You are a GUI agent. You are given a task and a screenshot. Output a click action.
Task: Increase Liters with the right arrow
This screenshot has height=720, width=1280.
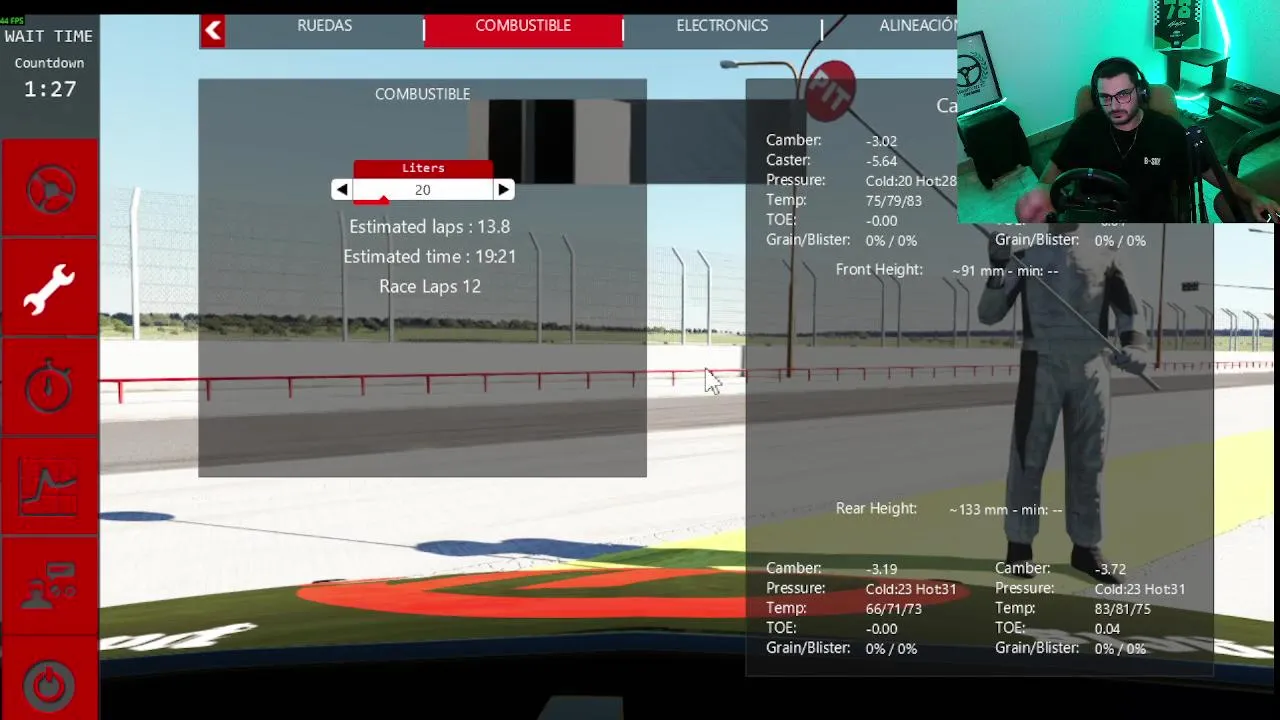503,189
